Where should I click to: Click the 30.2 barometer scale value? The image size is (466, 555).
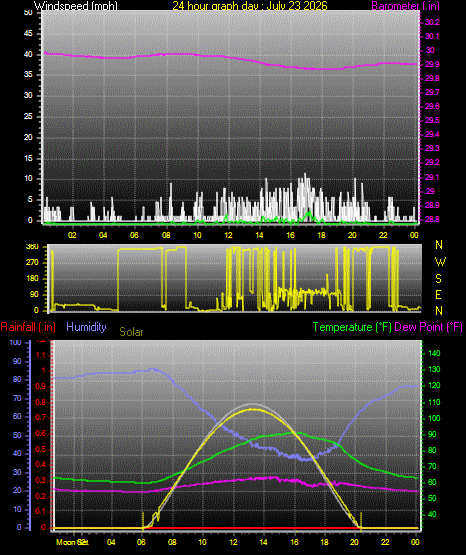click(432, 22)
